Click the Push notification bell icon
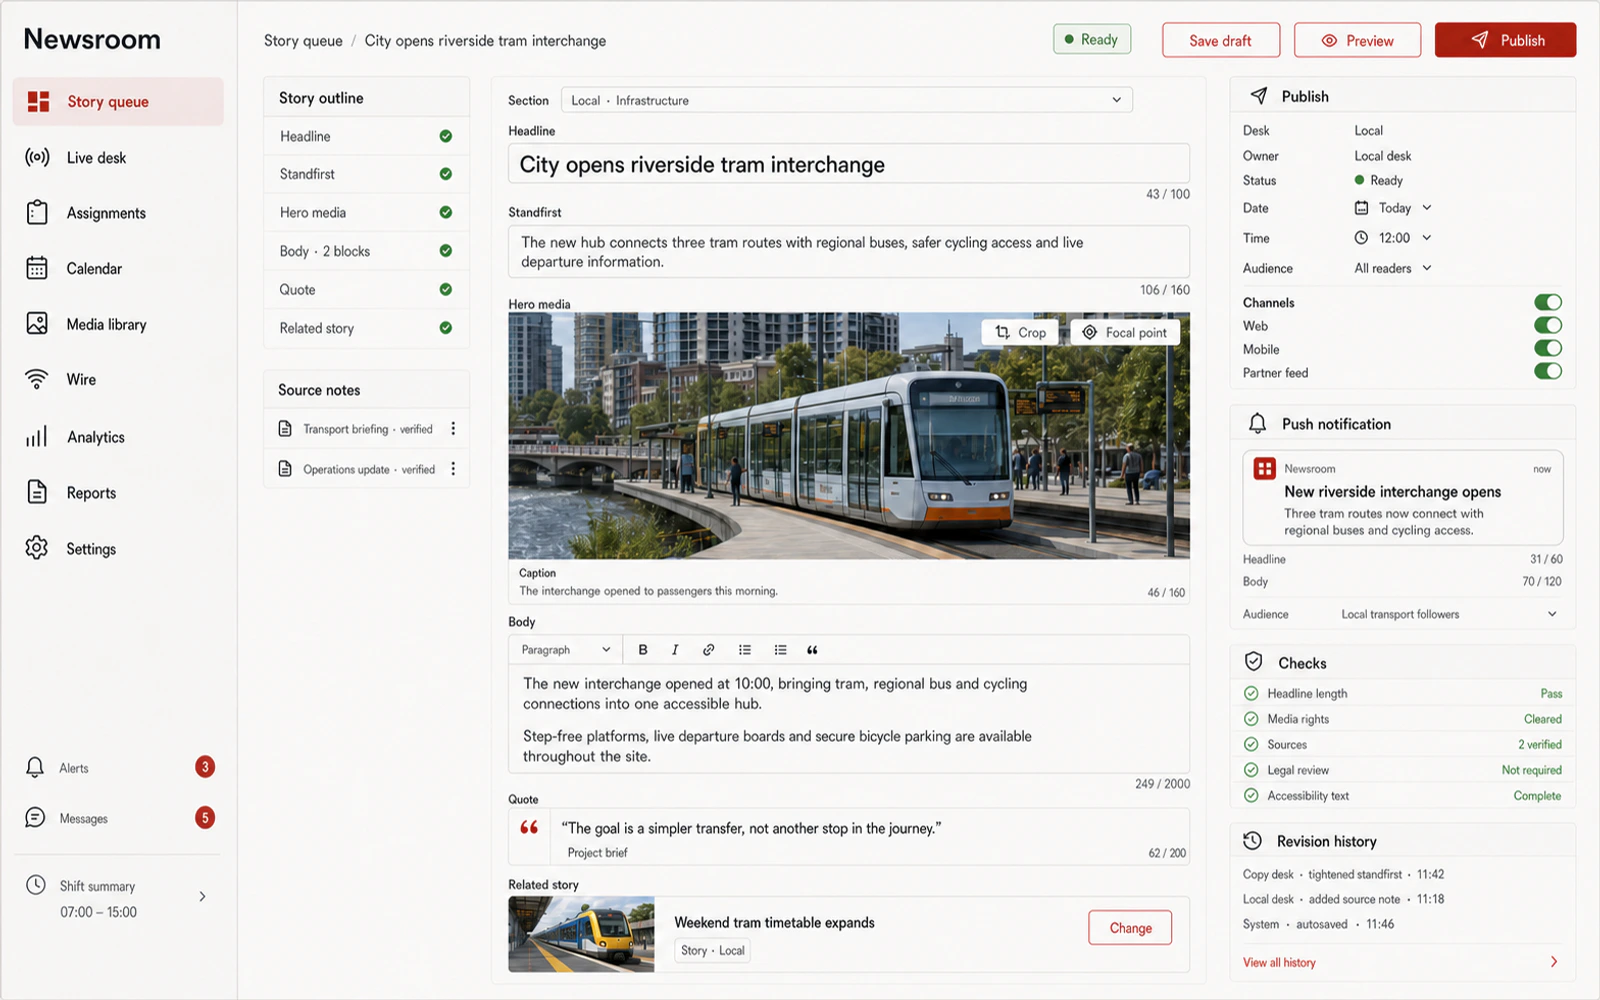1600x1000 pixels. tap(1257, 423)
